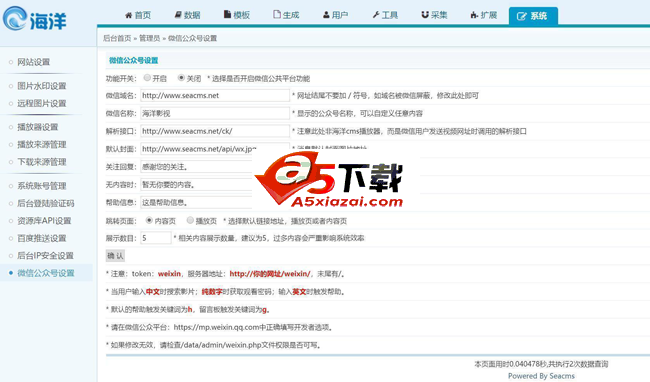Click the wrench icon beside 工具

376,15
